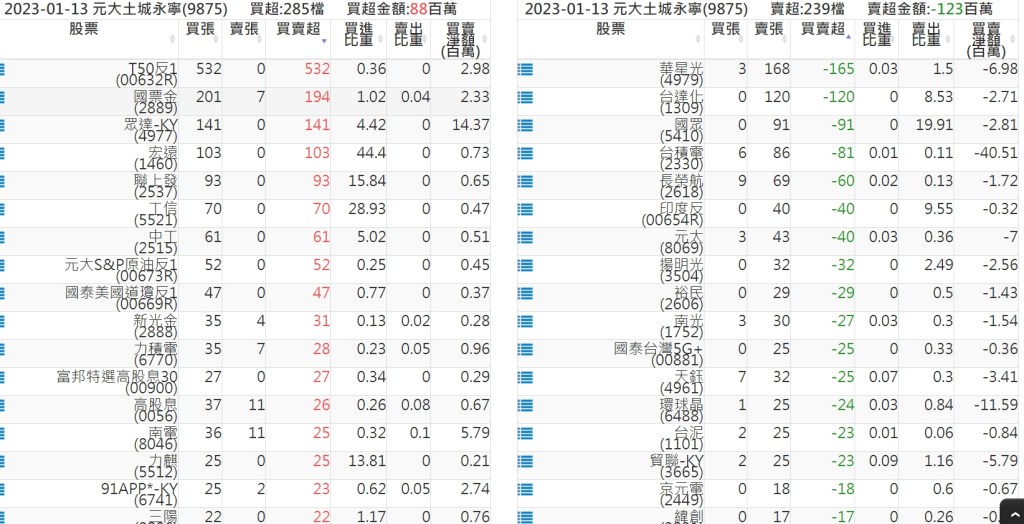Click the list icon next to 長榮航 (2618)
The height and width of the screenshot is (524, 1024).
(525, 182)
